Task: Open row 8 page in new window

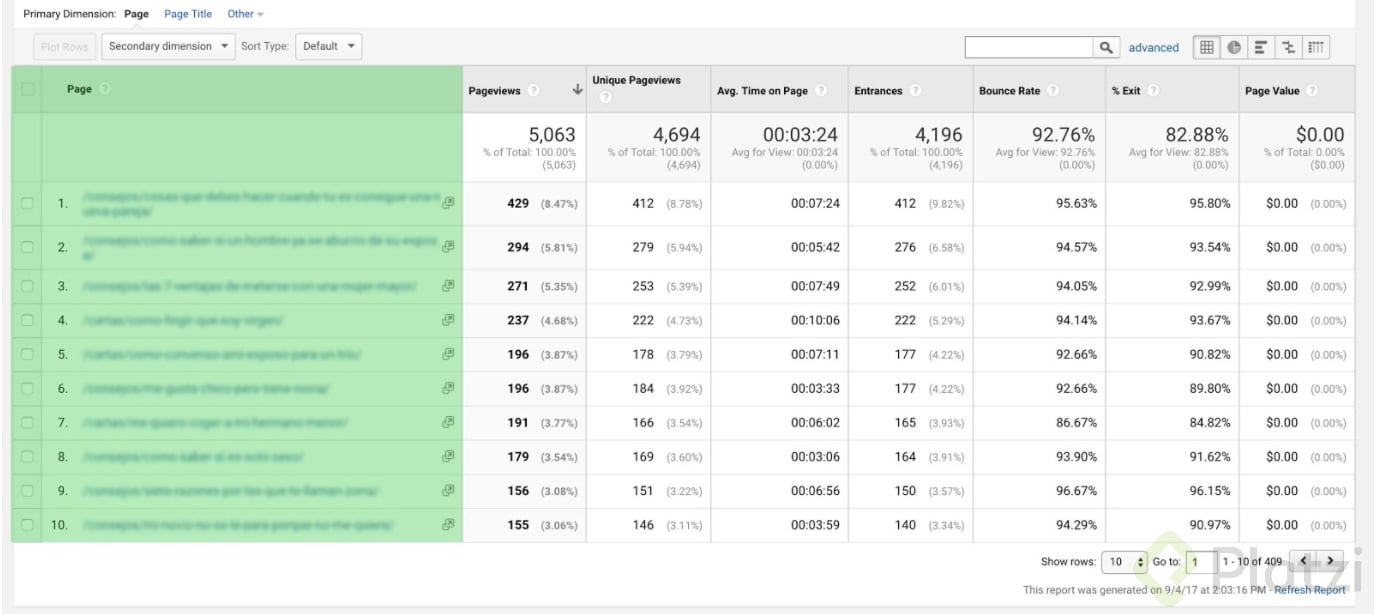Action: 448,456
